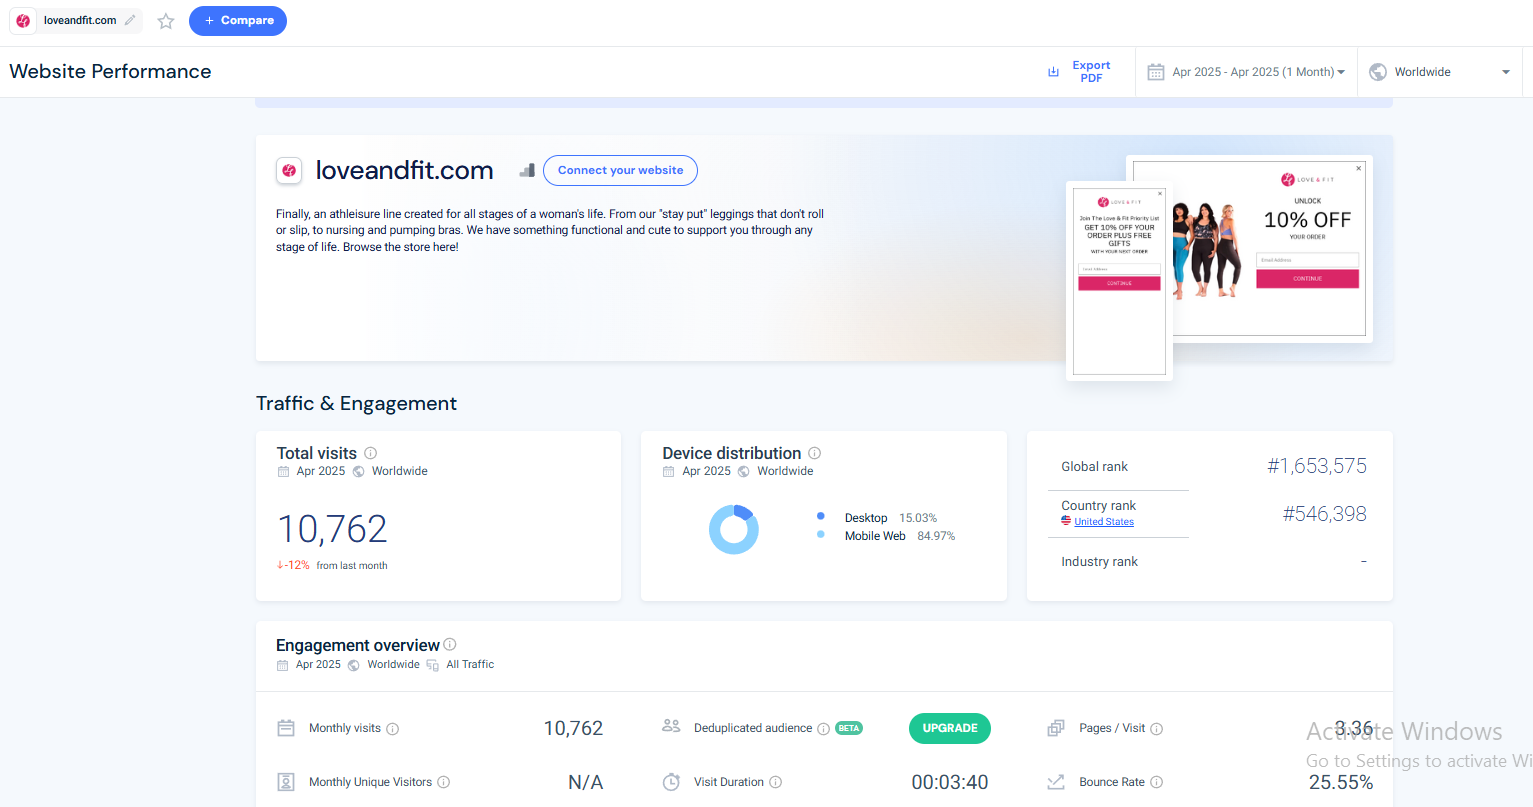This screenshot has width=1533, height=807.
Task: Click the Mobile Web legend color dot
Action: [821, 535]
